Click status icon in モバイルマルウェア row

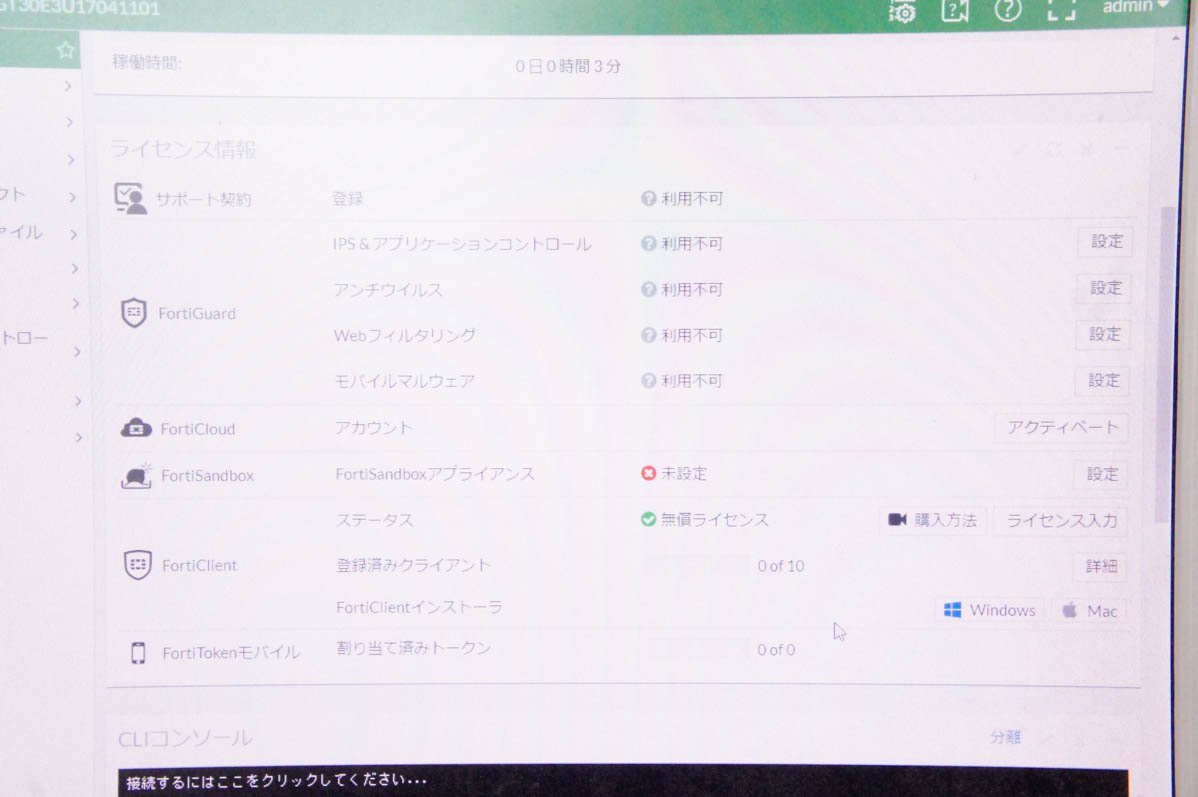[x=649, y=381]
